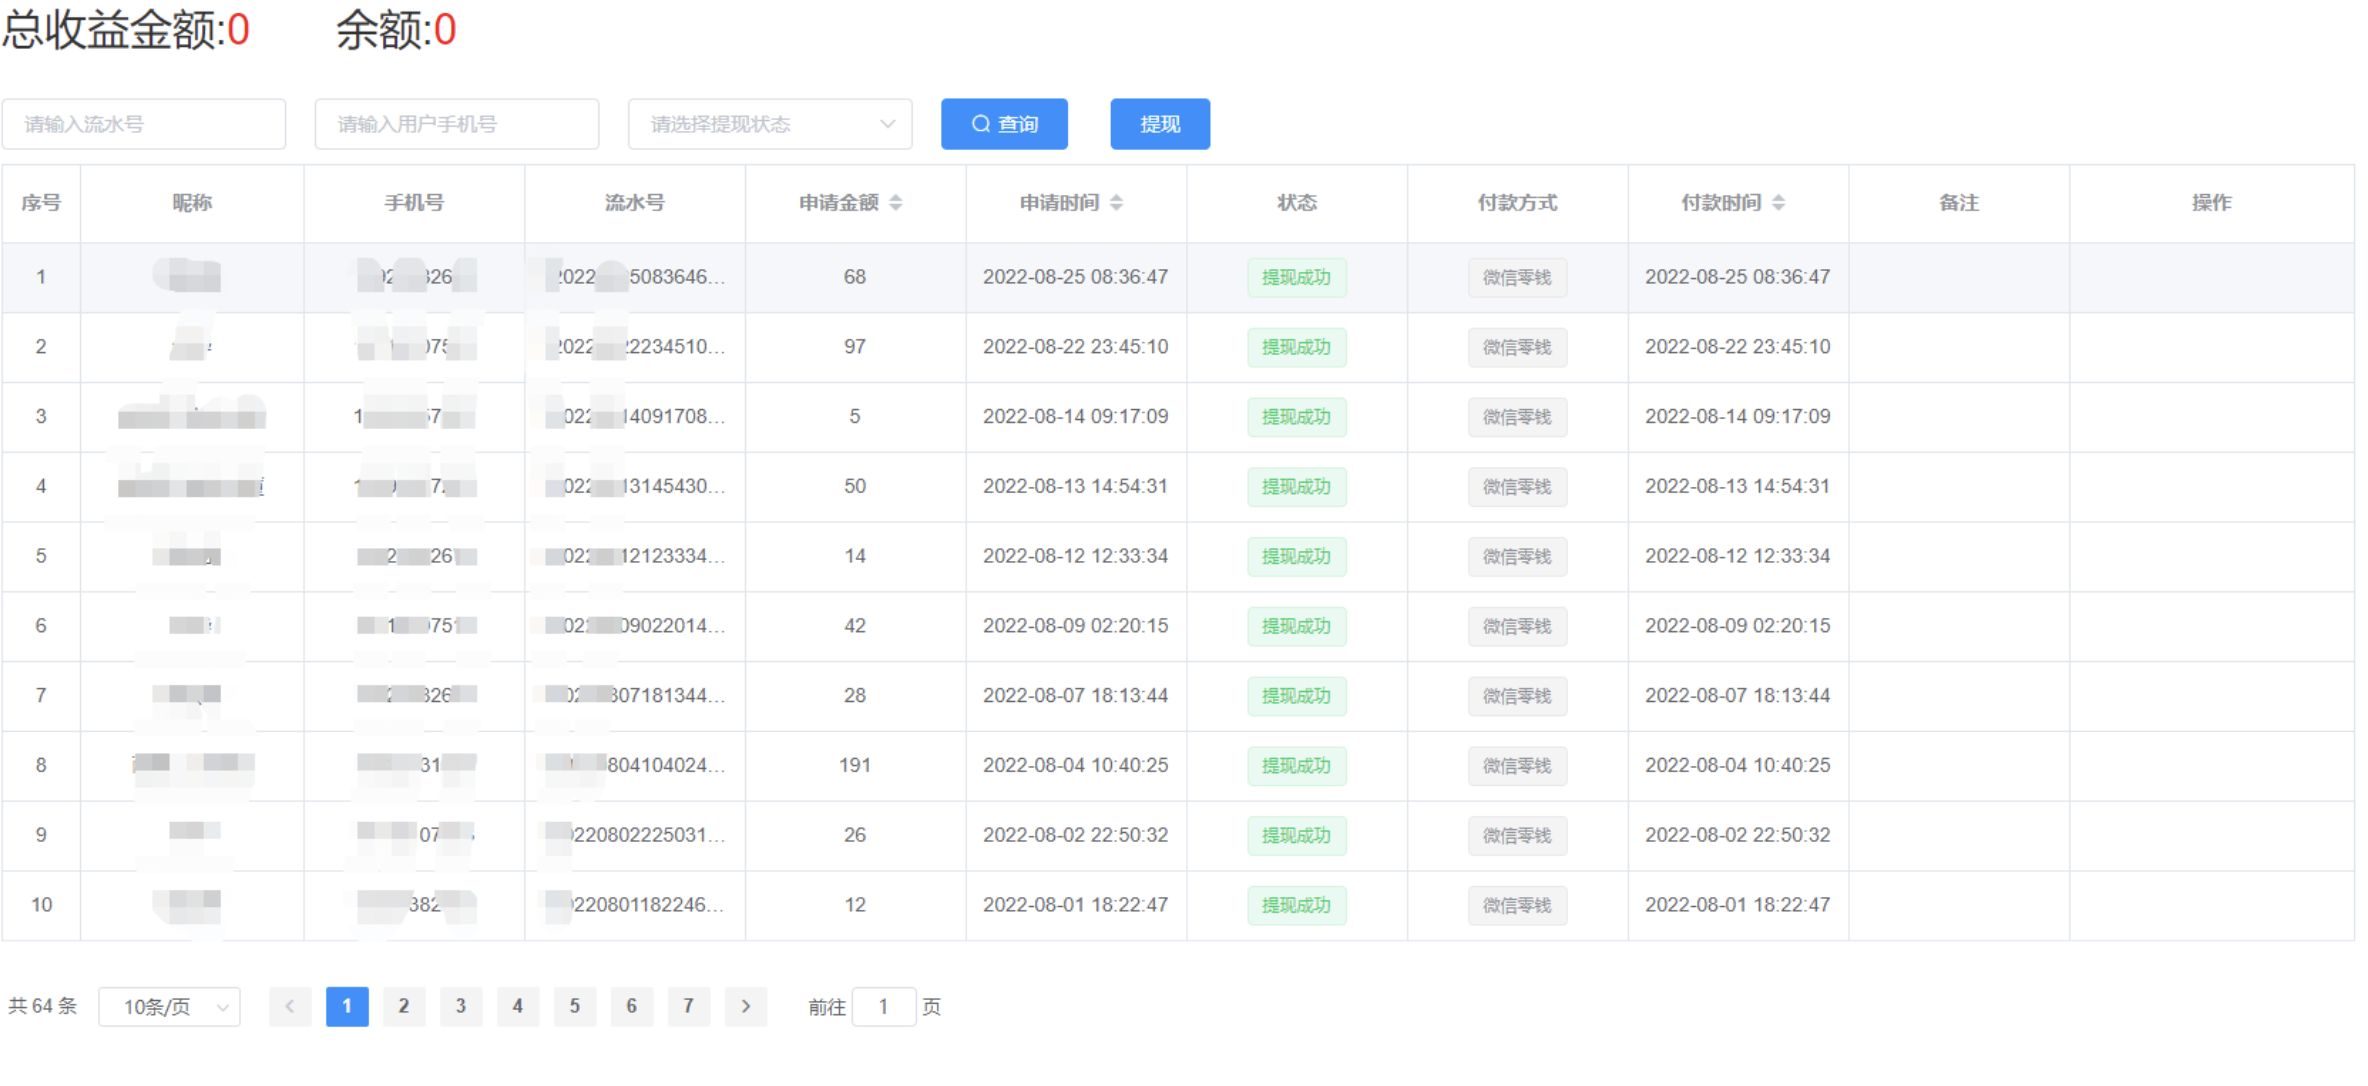This screenshot has width=2368, height=1086.
Task: Click amount 97 cell
Action: [x=855, y=347]
